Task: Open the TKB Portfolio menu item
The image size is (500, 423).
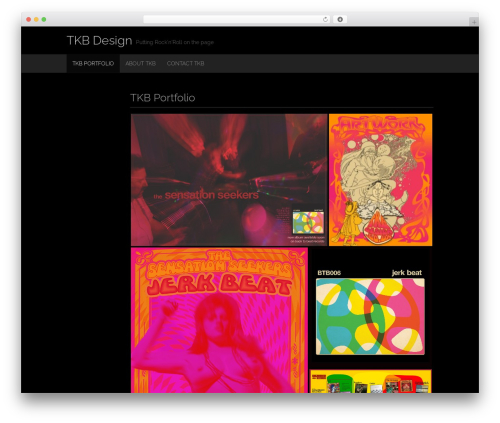Action: pyautogui.click(x=93, y=63)
